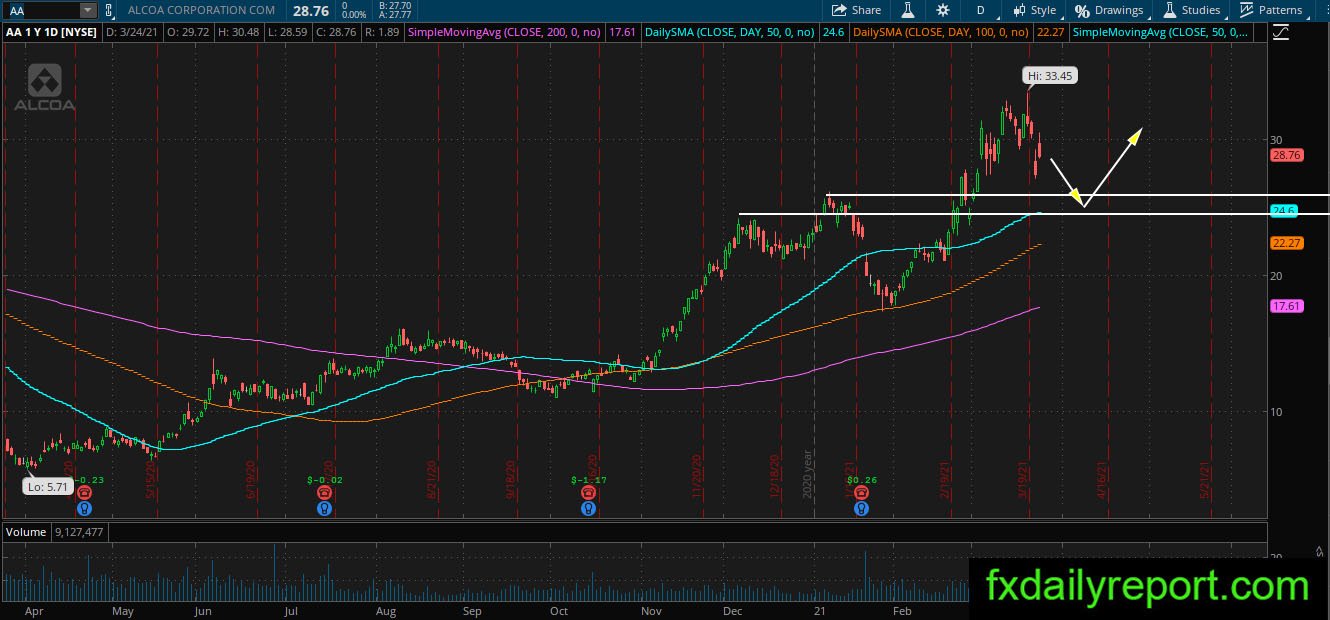Image resolution: width=1330 pixels, height=620 pixels.
Task: Click the red 28.76 price bubble on axis
Action: pos(1285,156)
